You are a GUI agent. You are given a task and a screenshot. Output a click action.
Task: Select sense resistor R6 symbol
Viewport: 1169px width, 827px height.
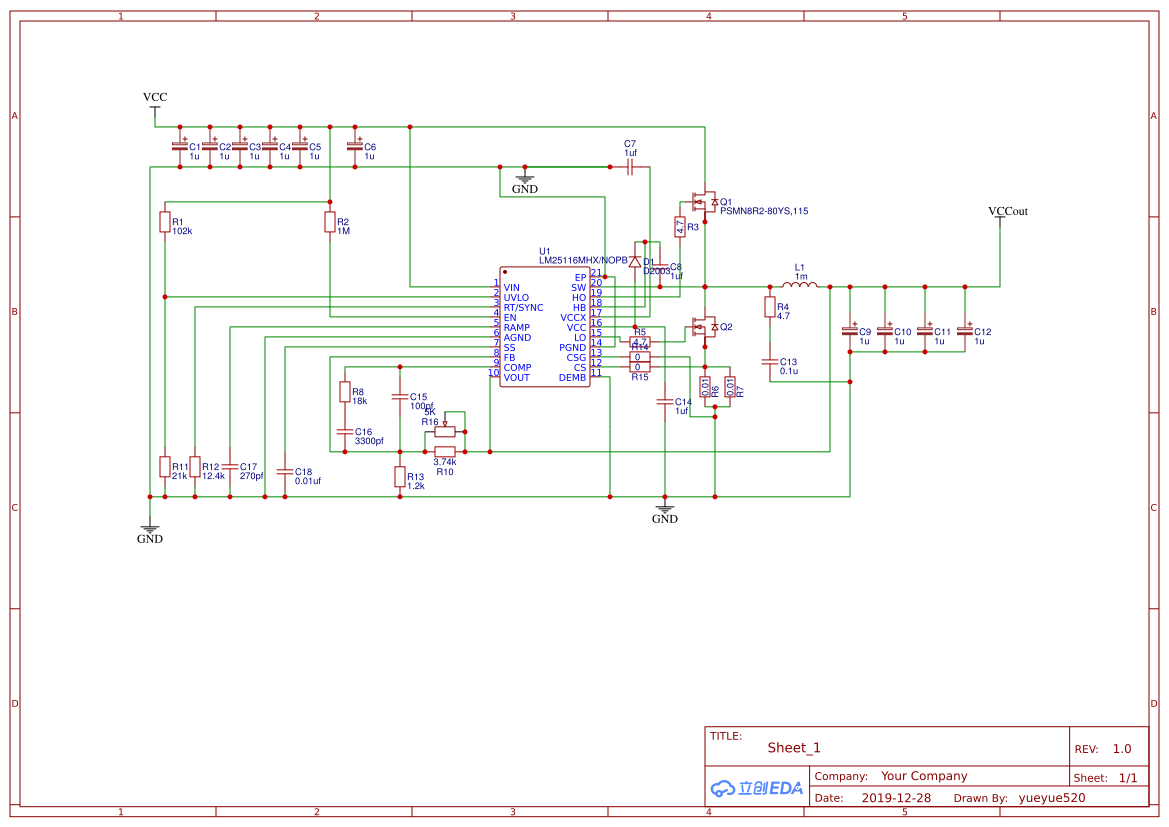tap(705, 387)
